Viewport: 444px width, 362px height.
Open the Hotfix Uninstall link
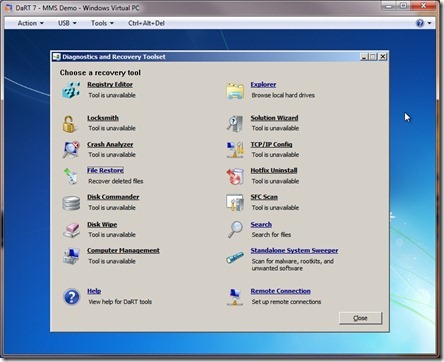(x=274, y=170)
